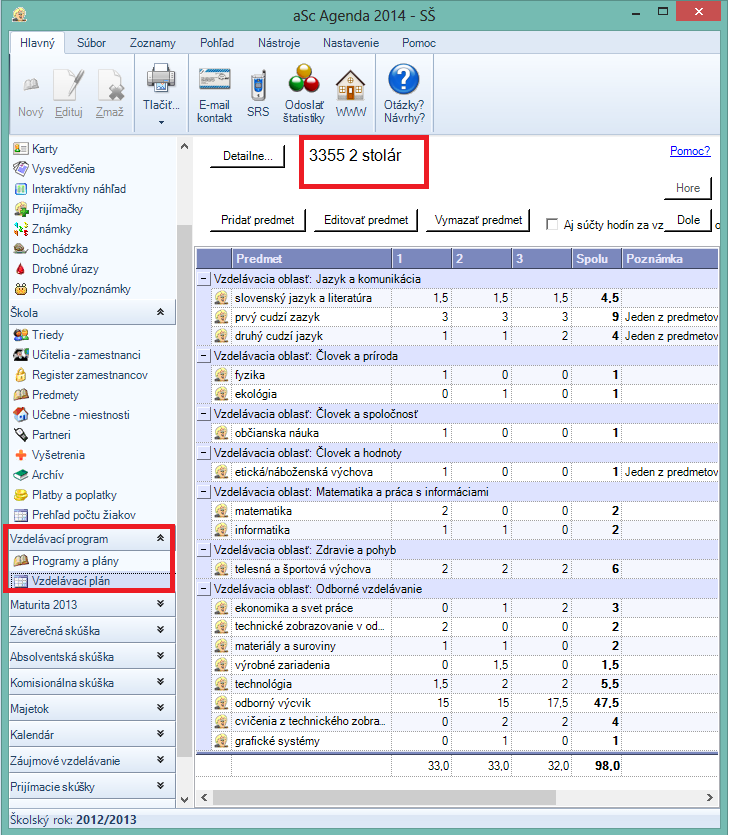Open the Pomoc? link
This screenshot has height=835, width=729.
click(x=690, y=151)
